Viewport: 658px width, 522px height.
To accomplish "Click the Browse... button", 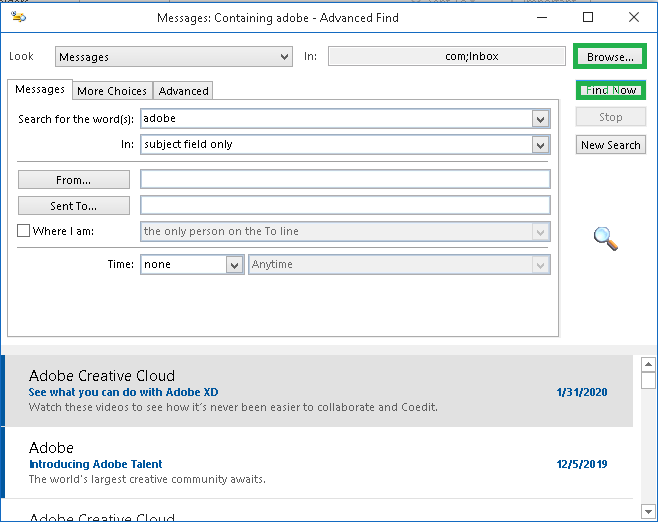I will click(x=610, y=57).
